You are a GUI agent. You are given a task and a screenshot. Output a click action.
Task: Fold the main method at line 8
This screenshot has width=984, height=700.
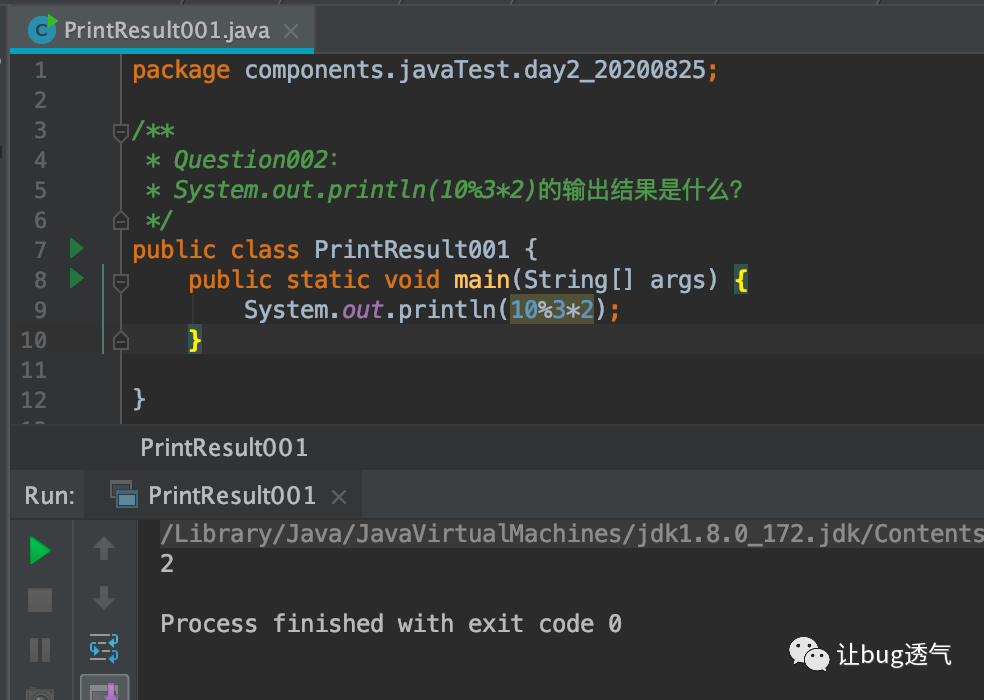(x=120, y=282)
